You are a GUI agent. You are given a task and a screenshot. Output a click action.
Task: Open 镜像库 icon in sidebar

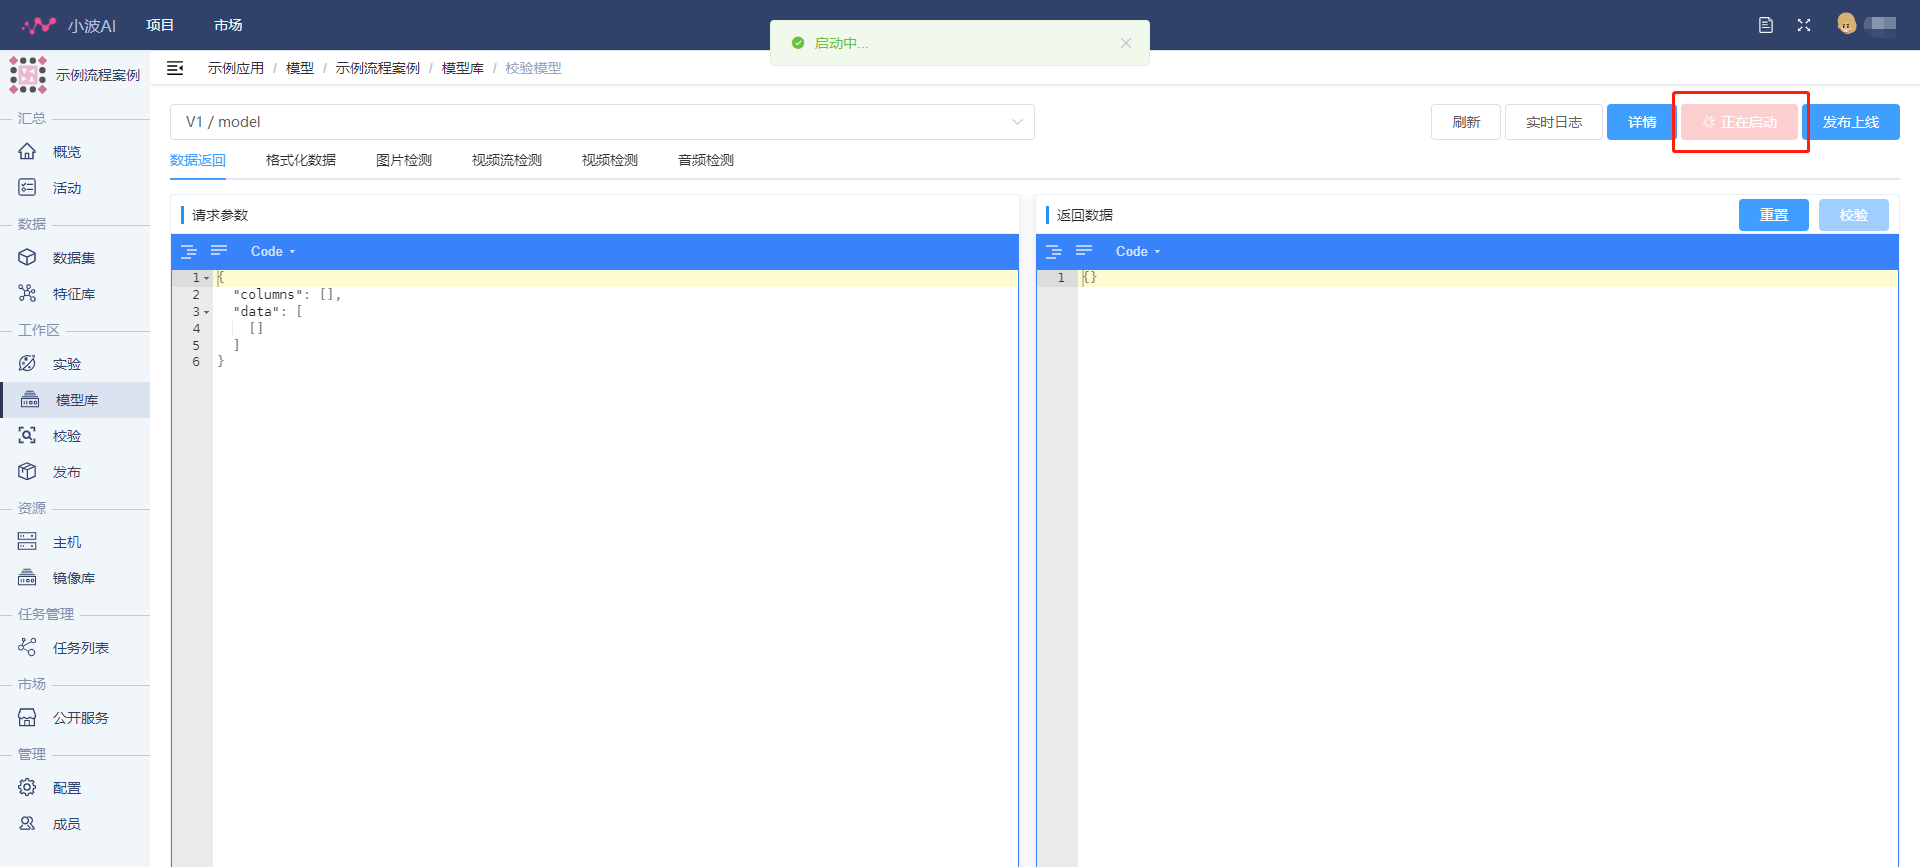[x=27, y=578]
